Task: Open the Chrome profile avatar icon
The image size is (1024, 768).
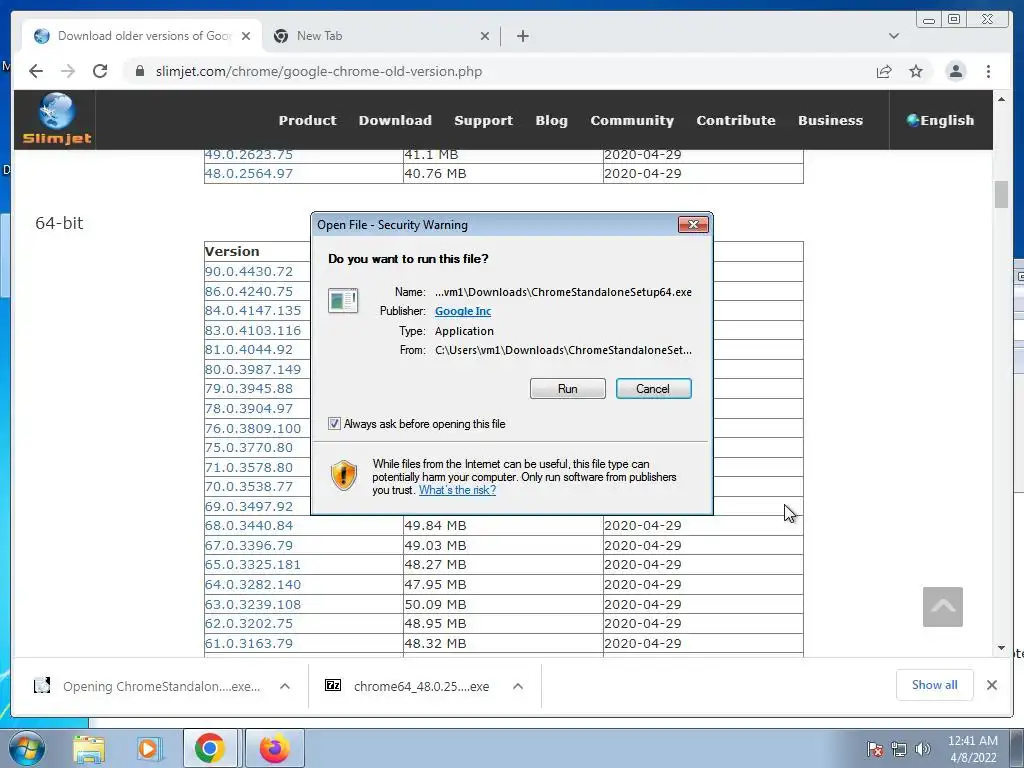Action: click(955, 71)
